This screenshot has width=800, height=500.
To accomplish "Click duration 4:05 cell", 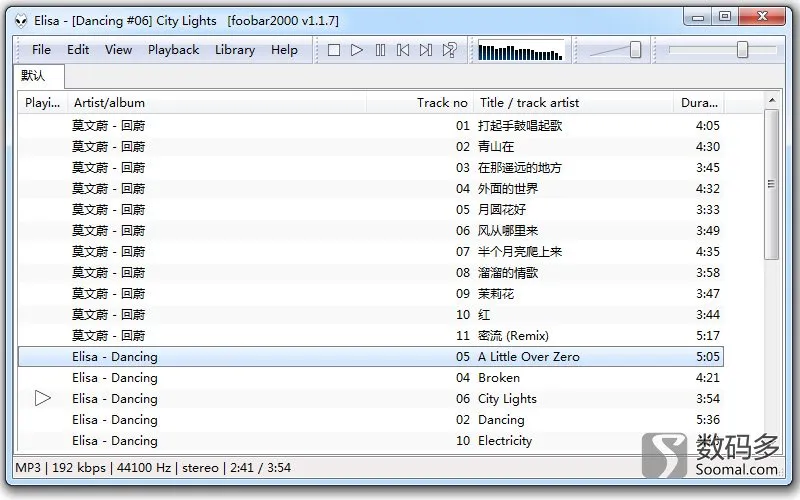I will (x=708, y=126).
